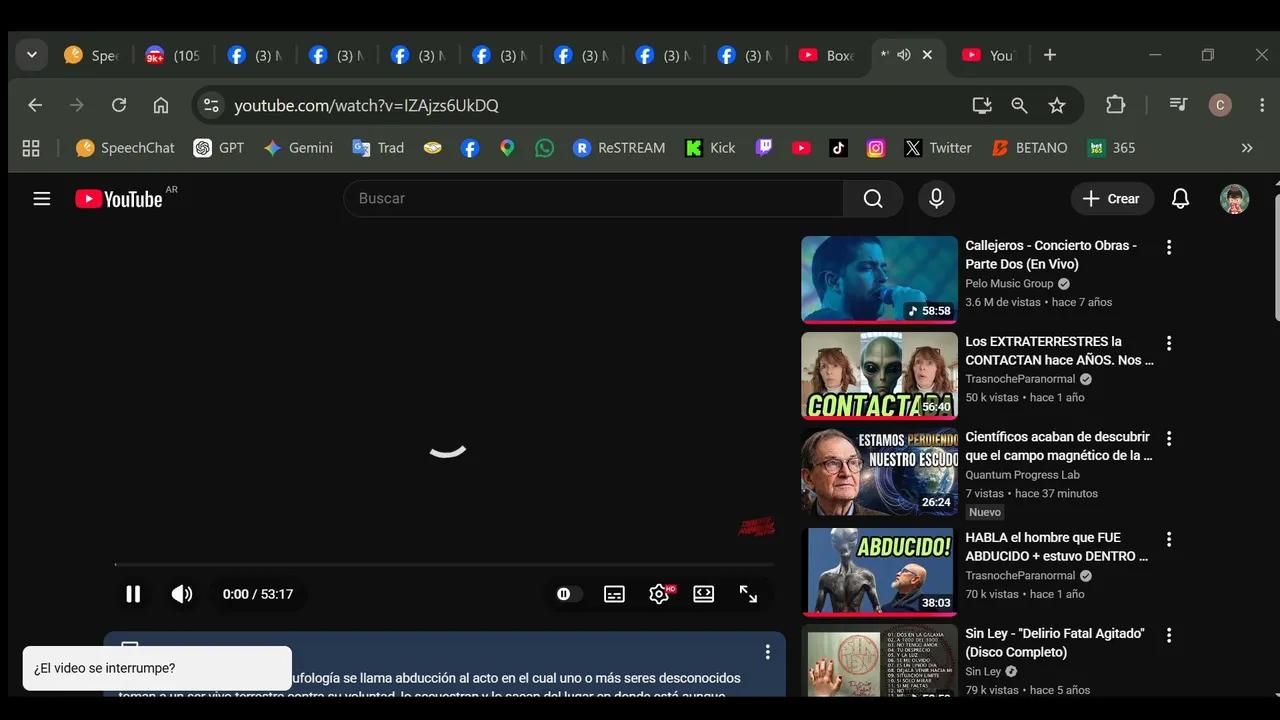The width and height of the screenshot is (1280, 720).
Task: Go back with browser back arrow
Action: tap(35, 105)
